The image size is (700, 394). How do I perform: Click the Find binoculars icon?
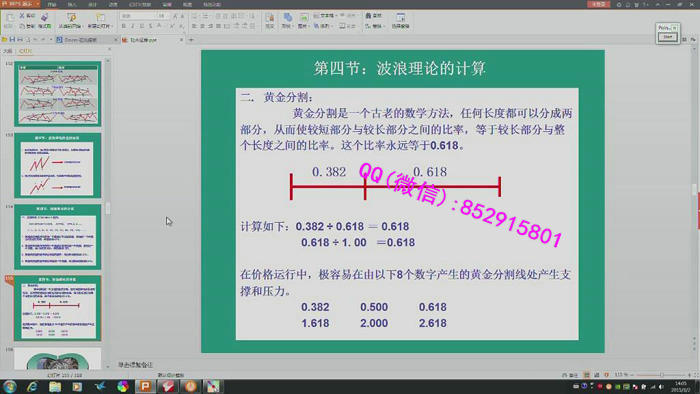point(368,16)
